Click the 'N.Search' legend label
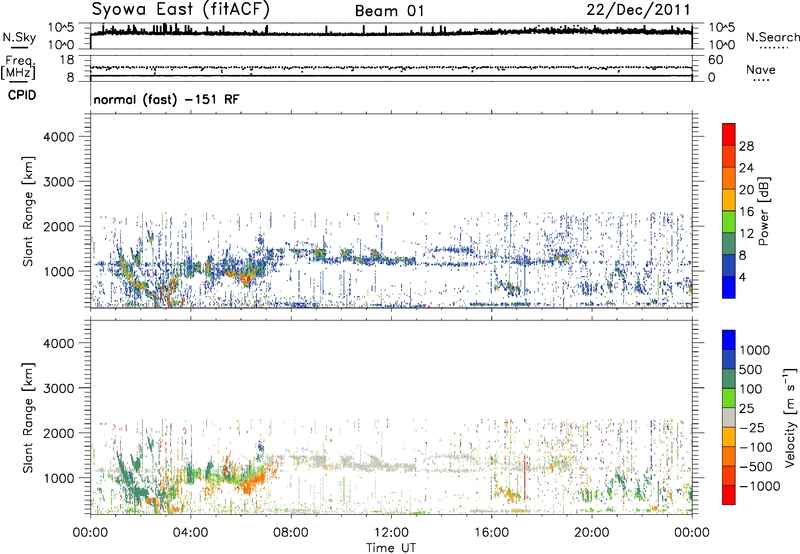The height and width of the screenshot is (554, 800). pos(772,37)
